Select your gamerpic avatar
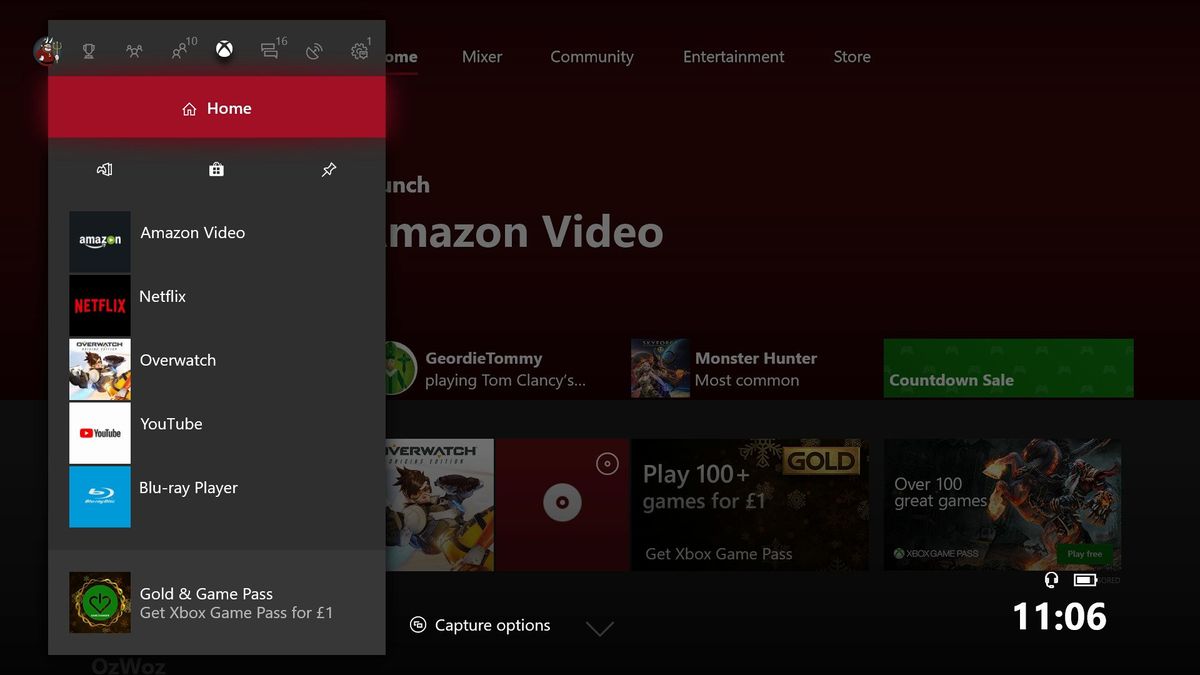Image resolution: width=1200 pixels, height=675 pixels. click(47, 48)
